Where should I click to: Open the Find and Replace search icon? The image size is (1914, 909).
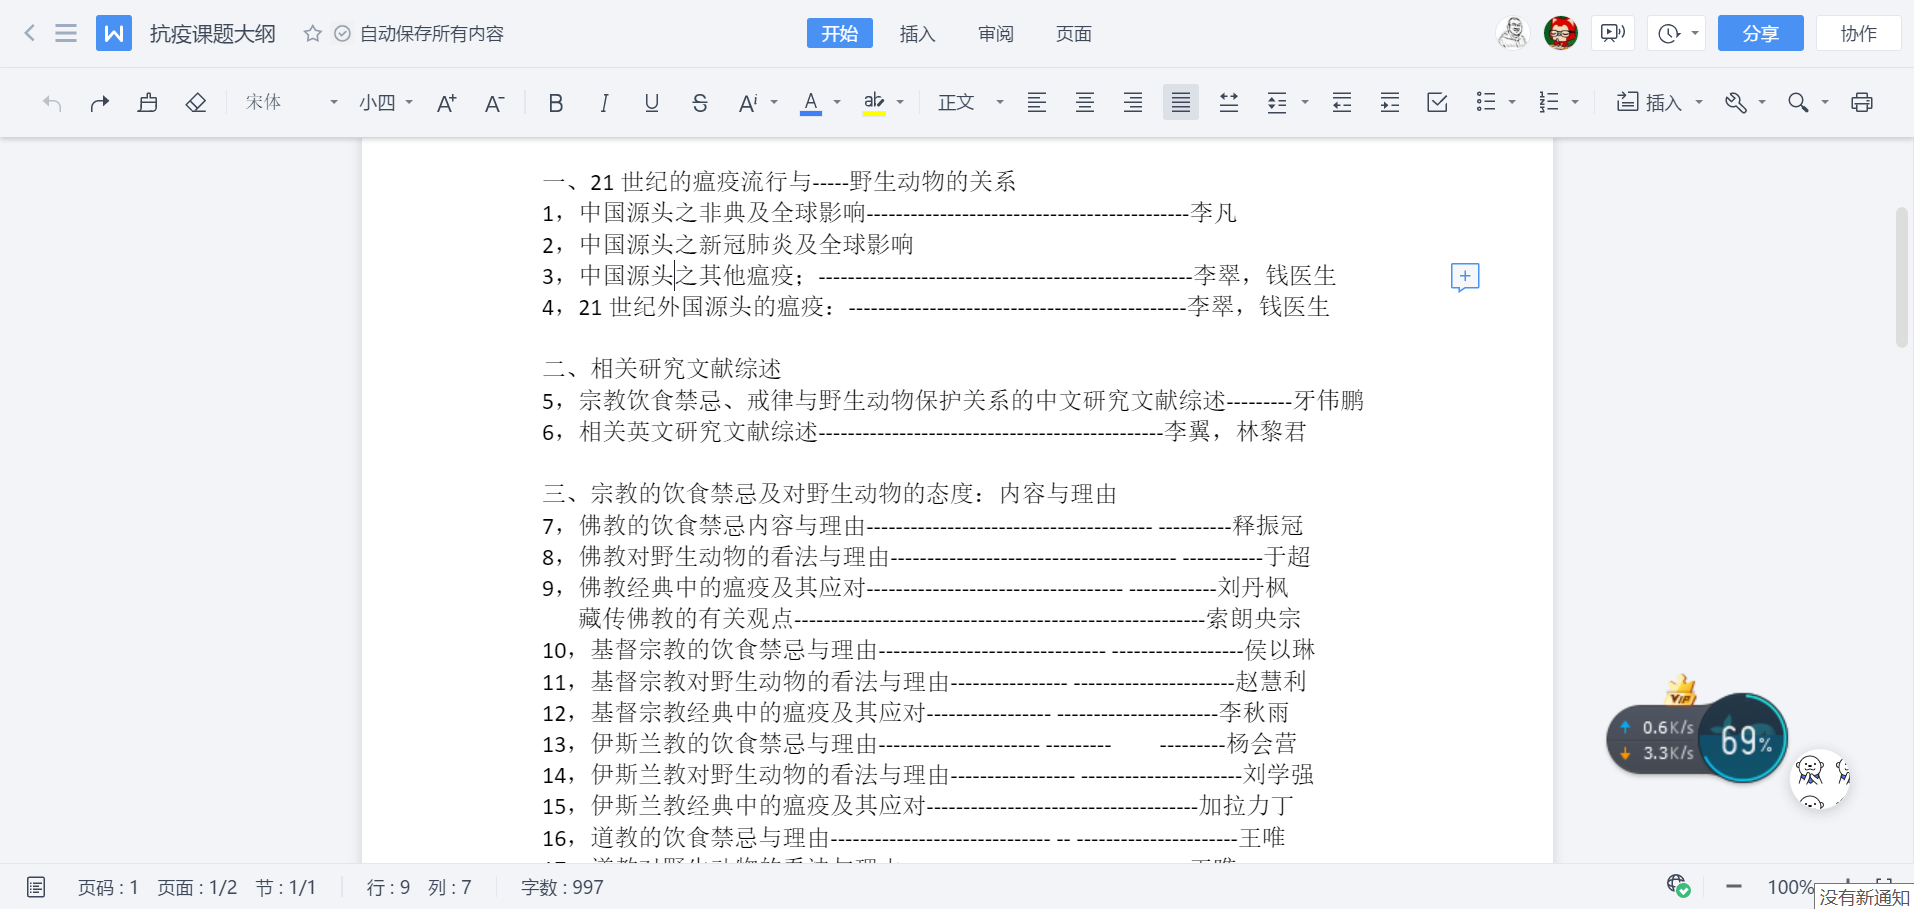click(1798, 102)
